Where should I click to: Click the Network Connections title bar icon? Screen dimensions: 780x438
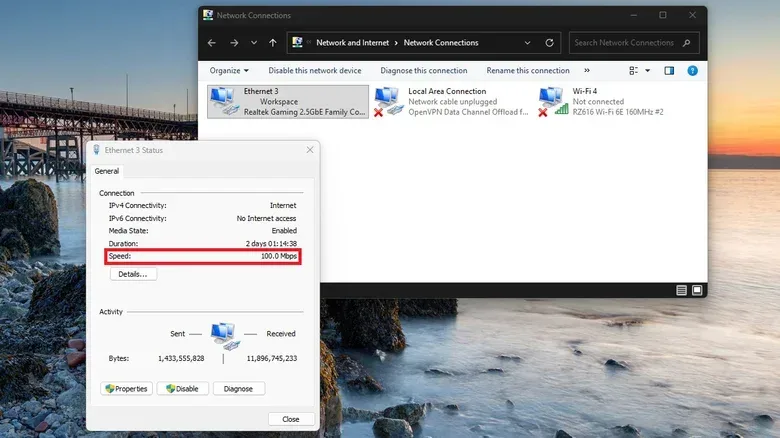208,15
